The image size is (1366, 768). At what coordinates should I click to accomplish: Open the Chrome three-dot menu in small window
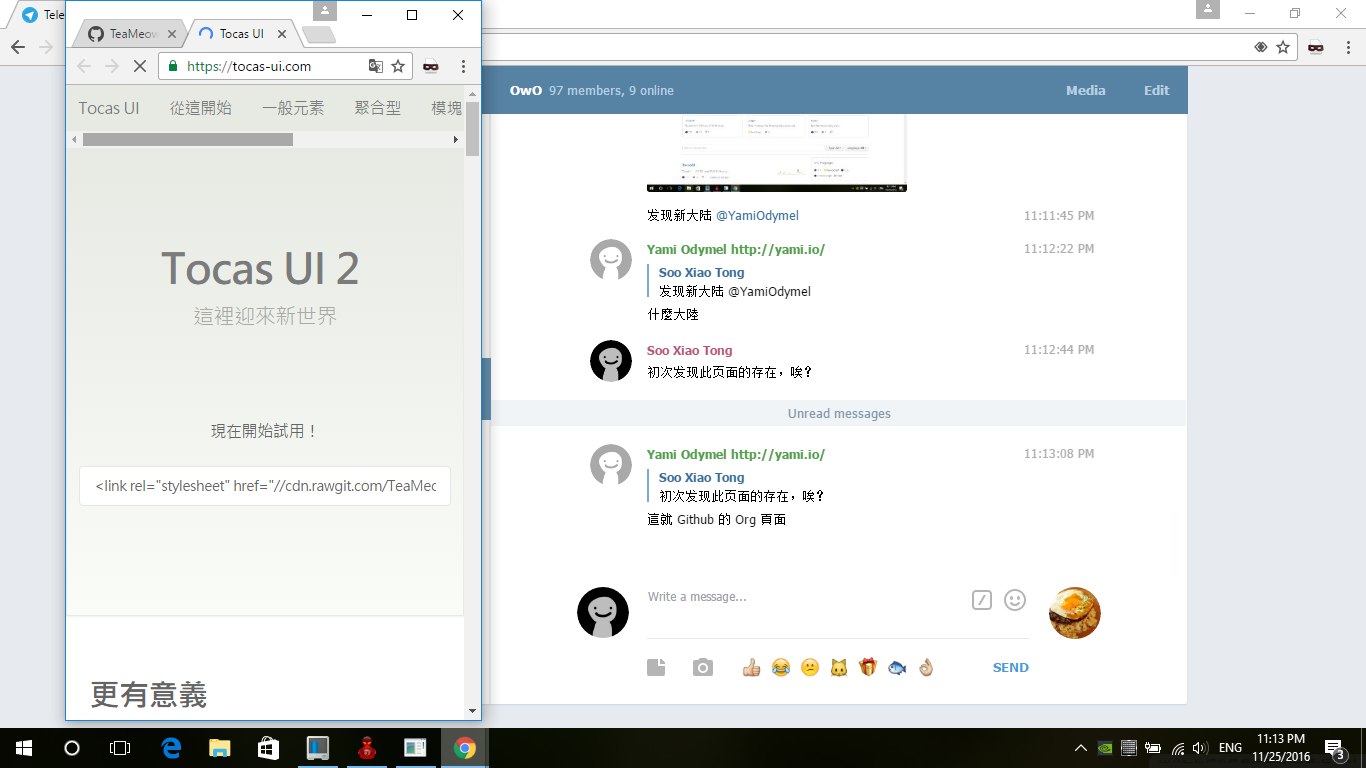click(463, 66)
